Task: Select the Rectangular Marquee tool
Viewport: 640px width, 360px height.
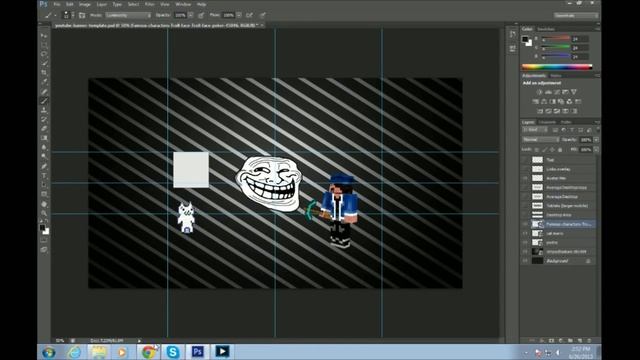Action: pyautogui.click(x=44, y=44)
